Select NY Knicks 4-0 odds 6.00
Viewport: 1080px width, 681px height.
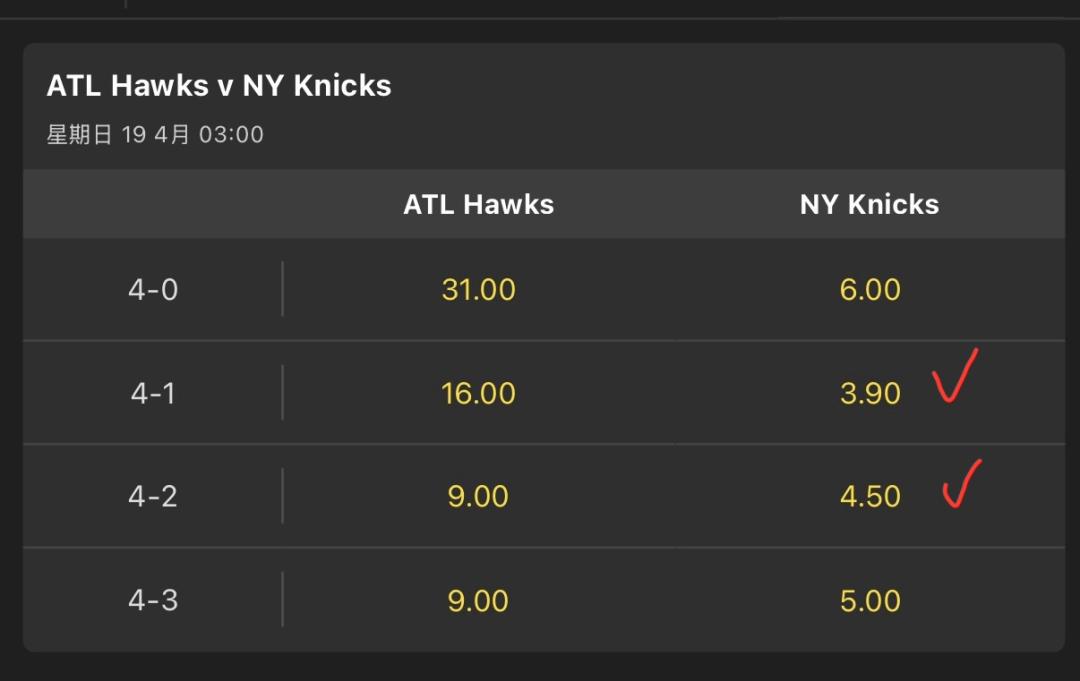coord(870,290)
